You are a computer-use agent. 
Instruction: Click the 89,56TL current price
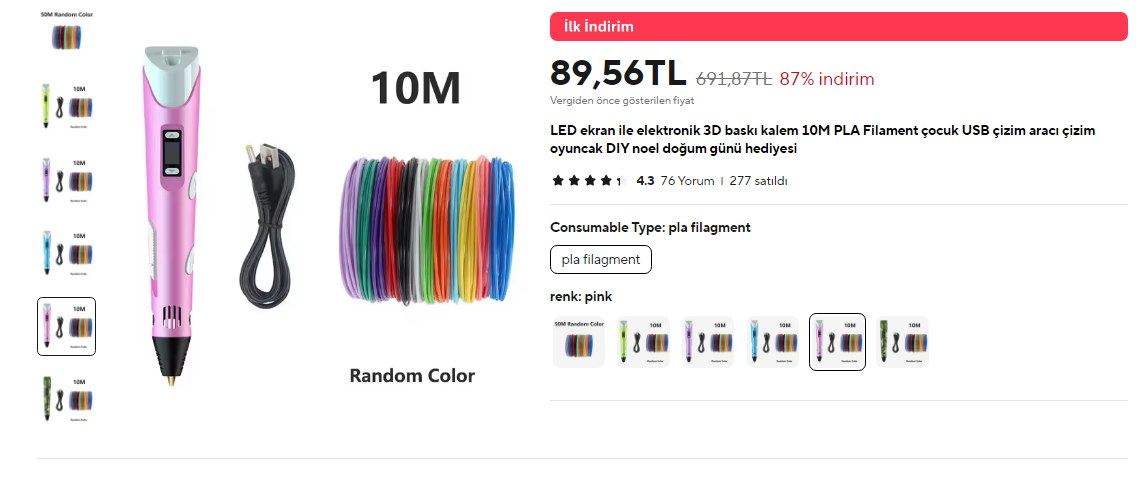tap(618, 73)
